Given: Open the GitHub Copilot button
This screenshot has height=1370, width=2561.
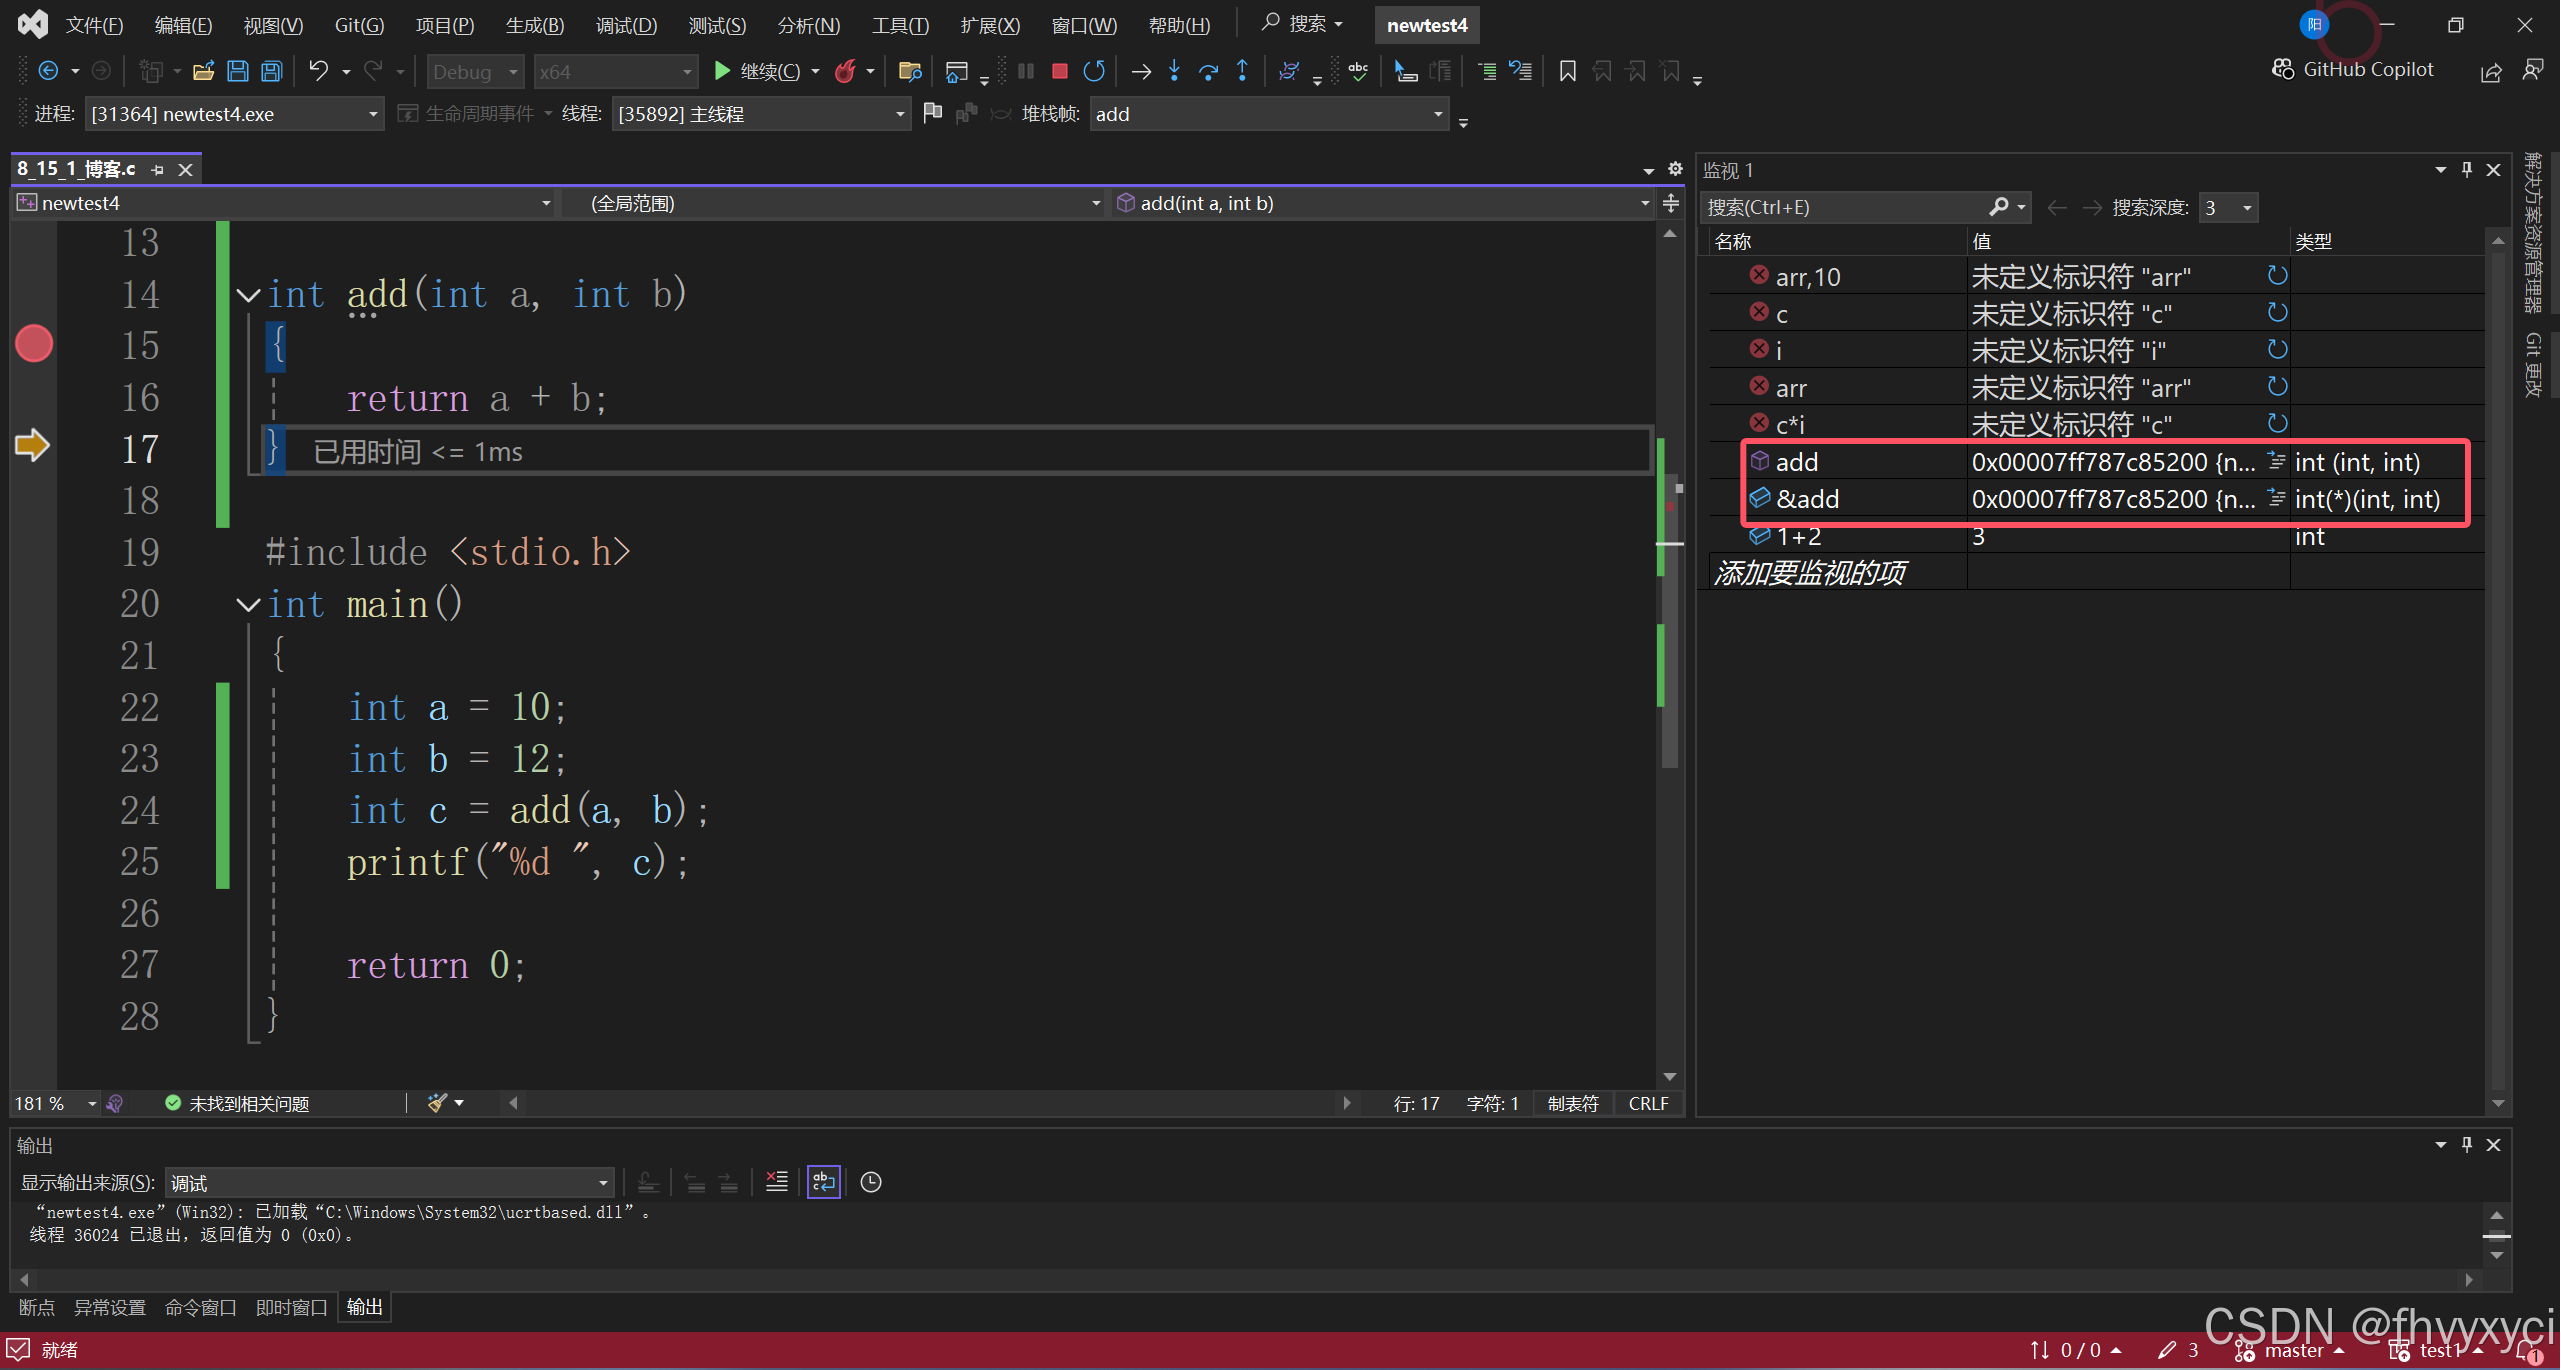Looking at the screenshot, I should (2352, 69).
